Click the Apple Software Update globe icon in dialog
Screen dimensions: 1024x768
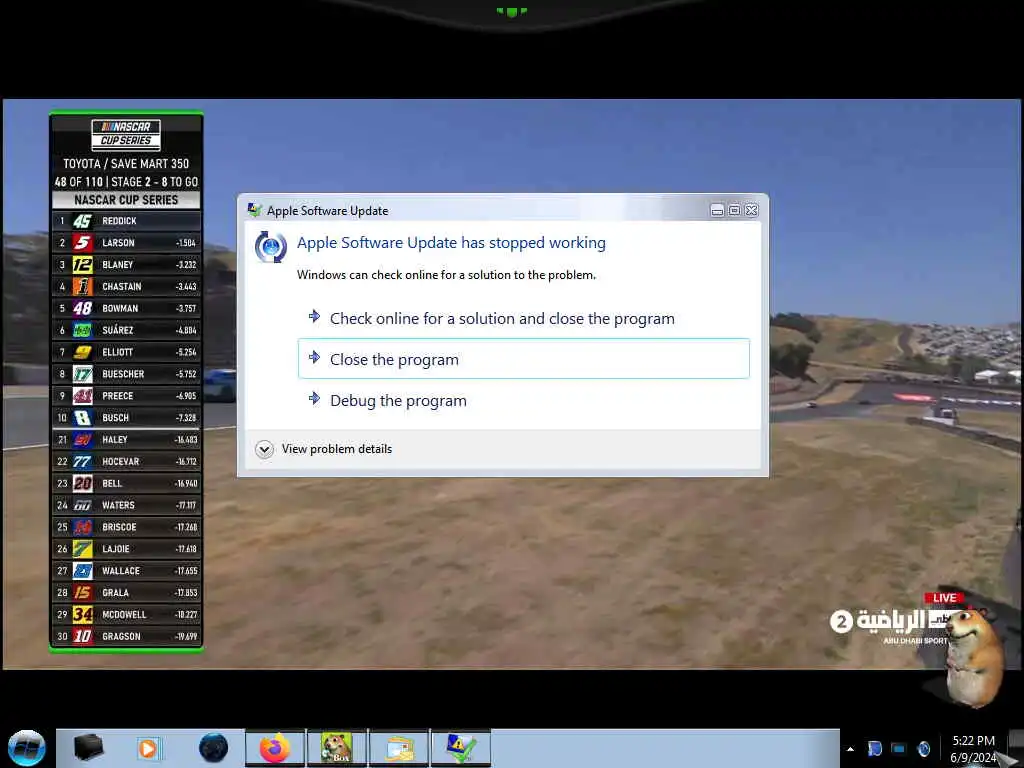click(270, 247)
